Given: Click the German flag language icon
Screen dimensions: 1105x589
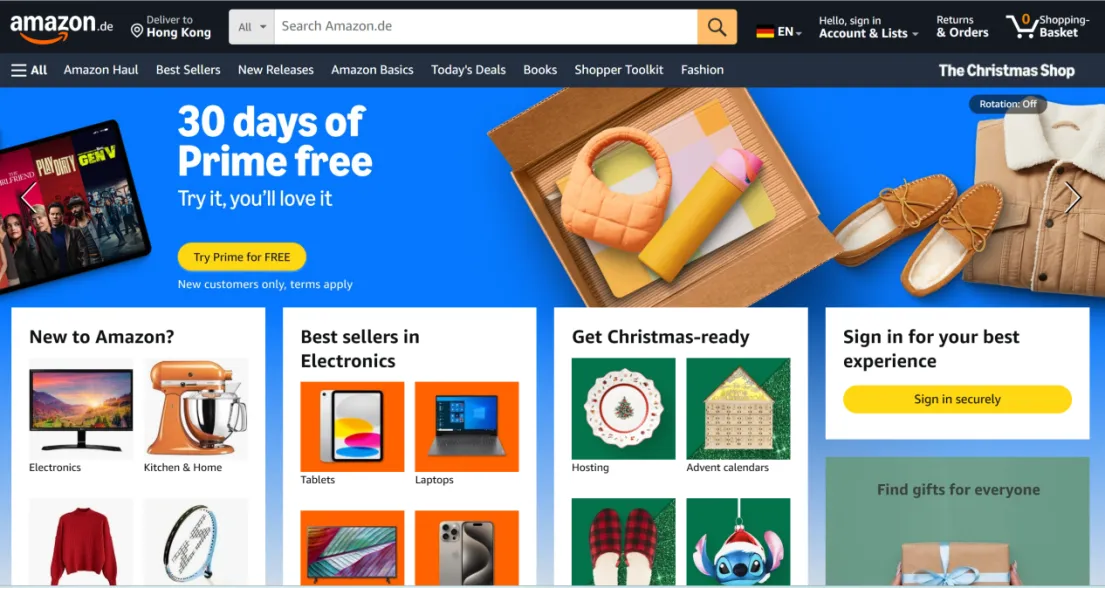Looking at the screenshot, I should [765, 32].
